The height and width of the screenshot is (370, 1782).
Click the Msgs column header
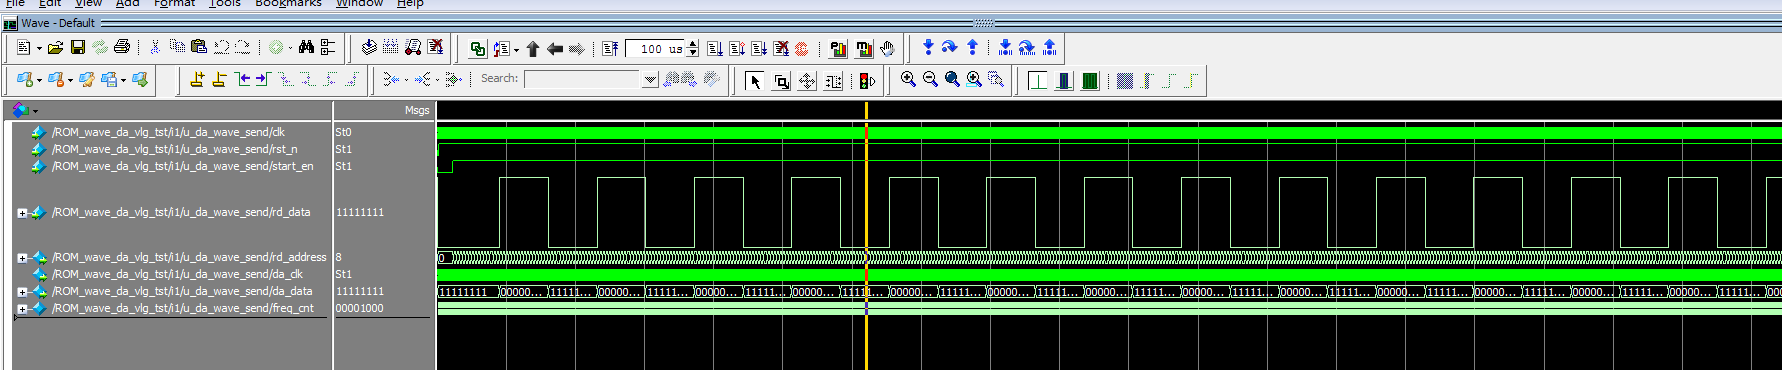point(384,110)
